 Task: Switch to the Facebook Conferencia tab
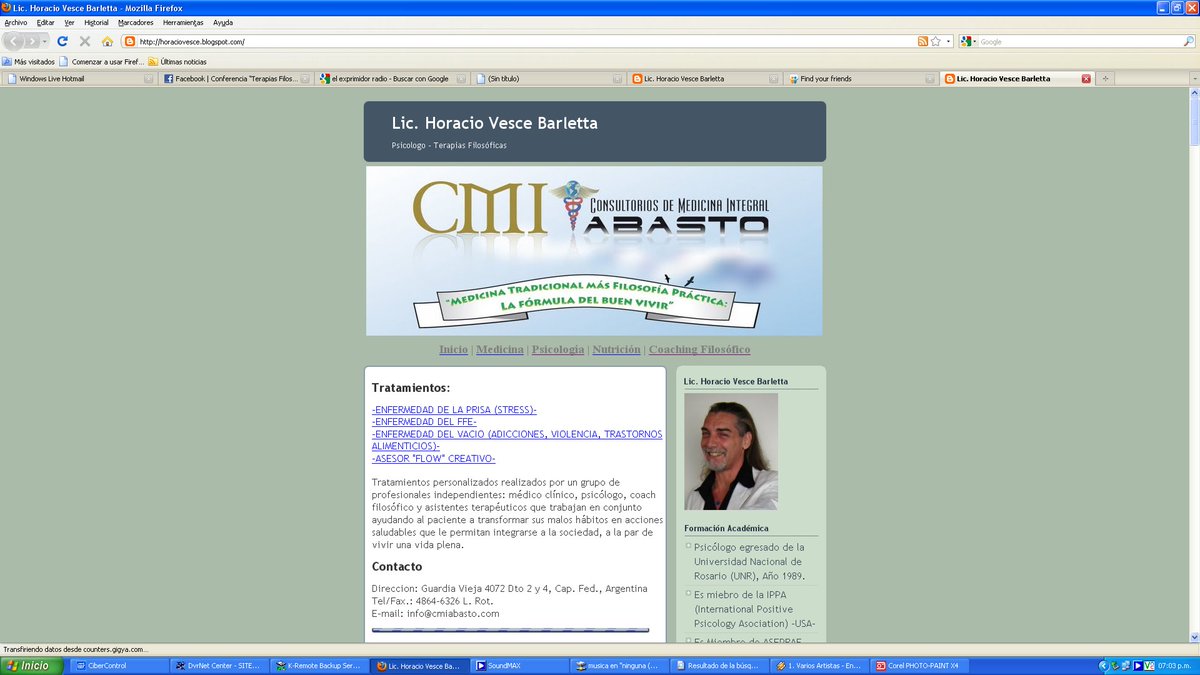pyautogui.click(x=236, y=78)
